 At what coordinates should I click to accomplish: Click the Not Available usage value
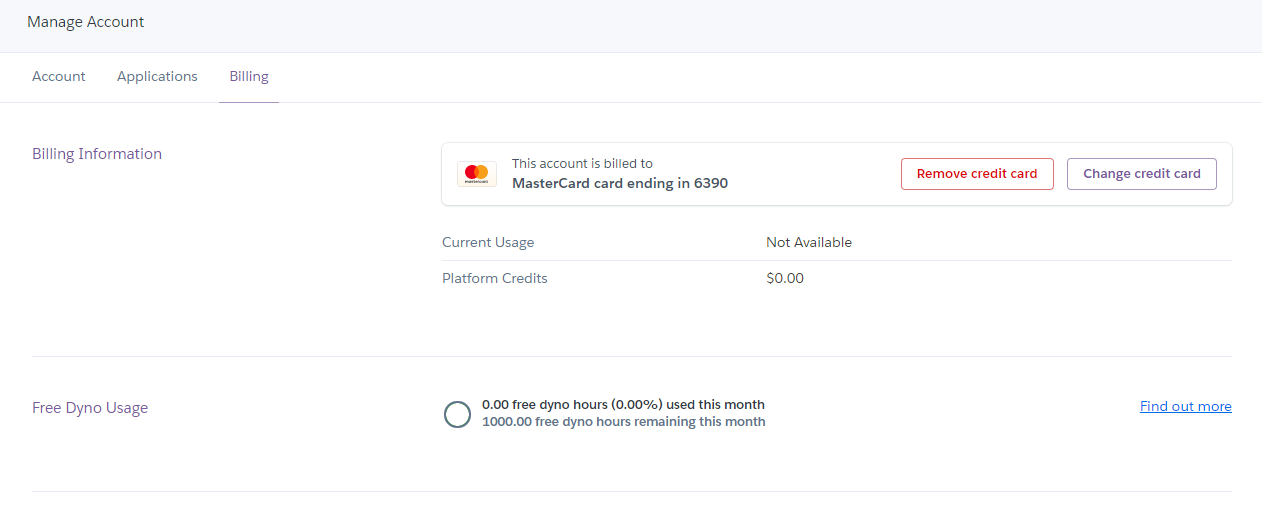click(x=809, y=242)
